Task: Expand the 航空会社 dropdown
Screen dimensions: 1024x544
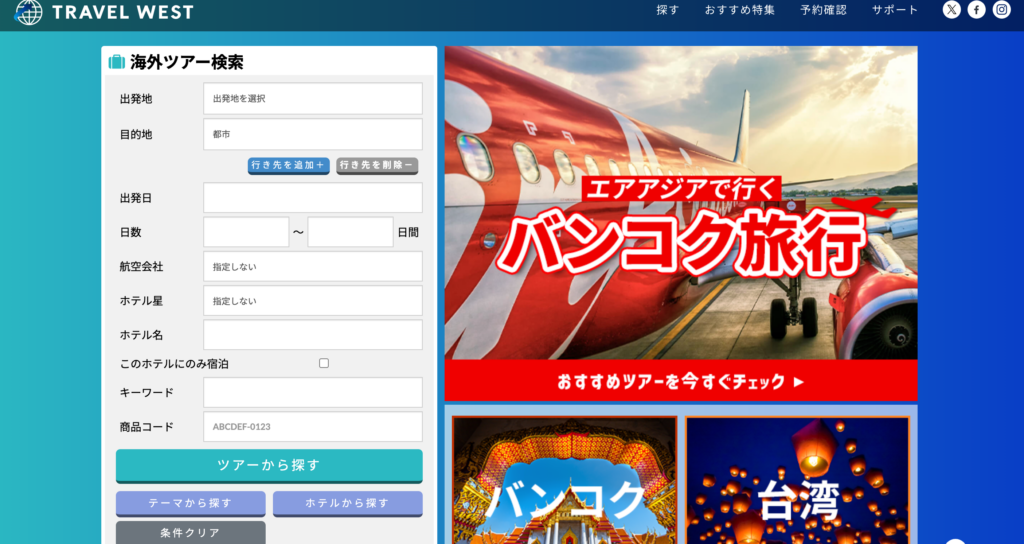Action: 312,267
